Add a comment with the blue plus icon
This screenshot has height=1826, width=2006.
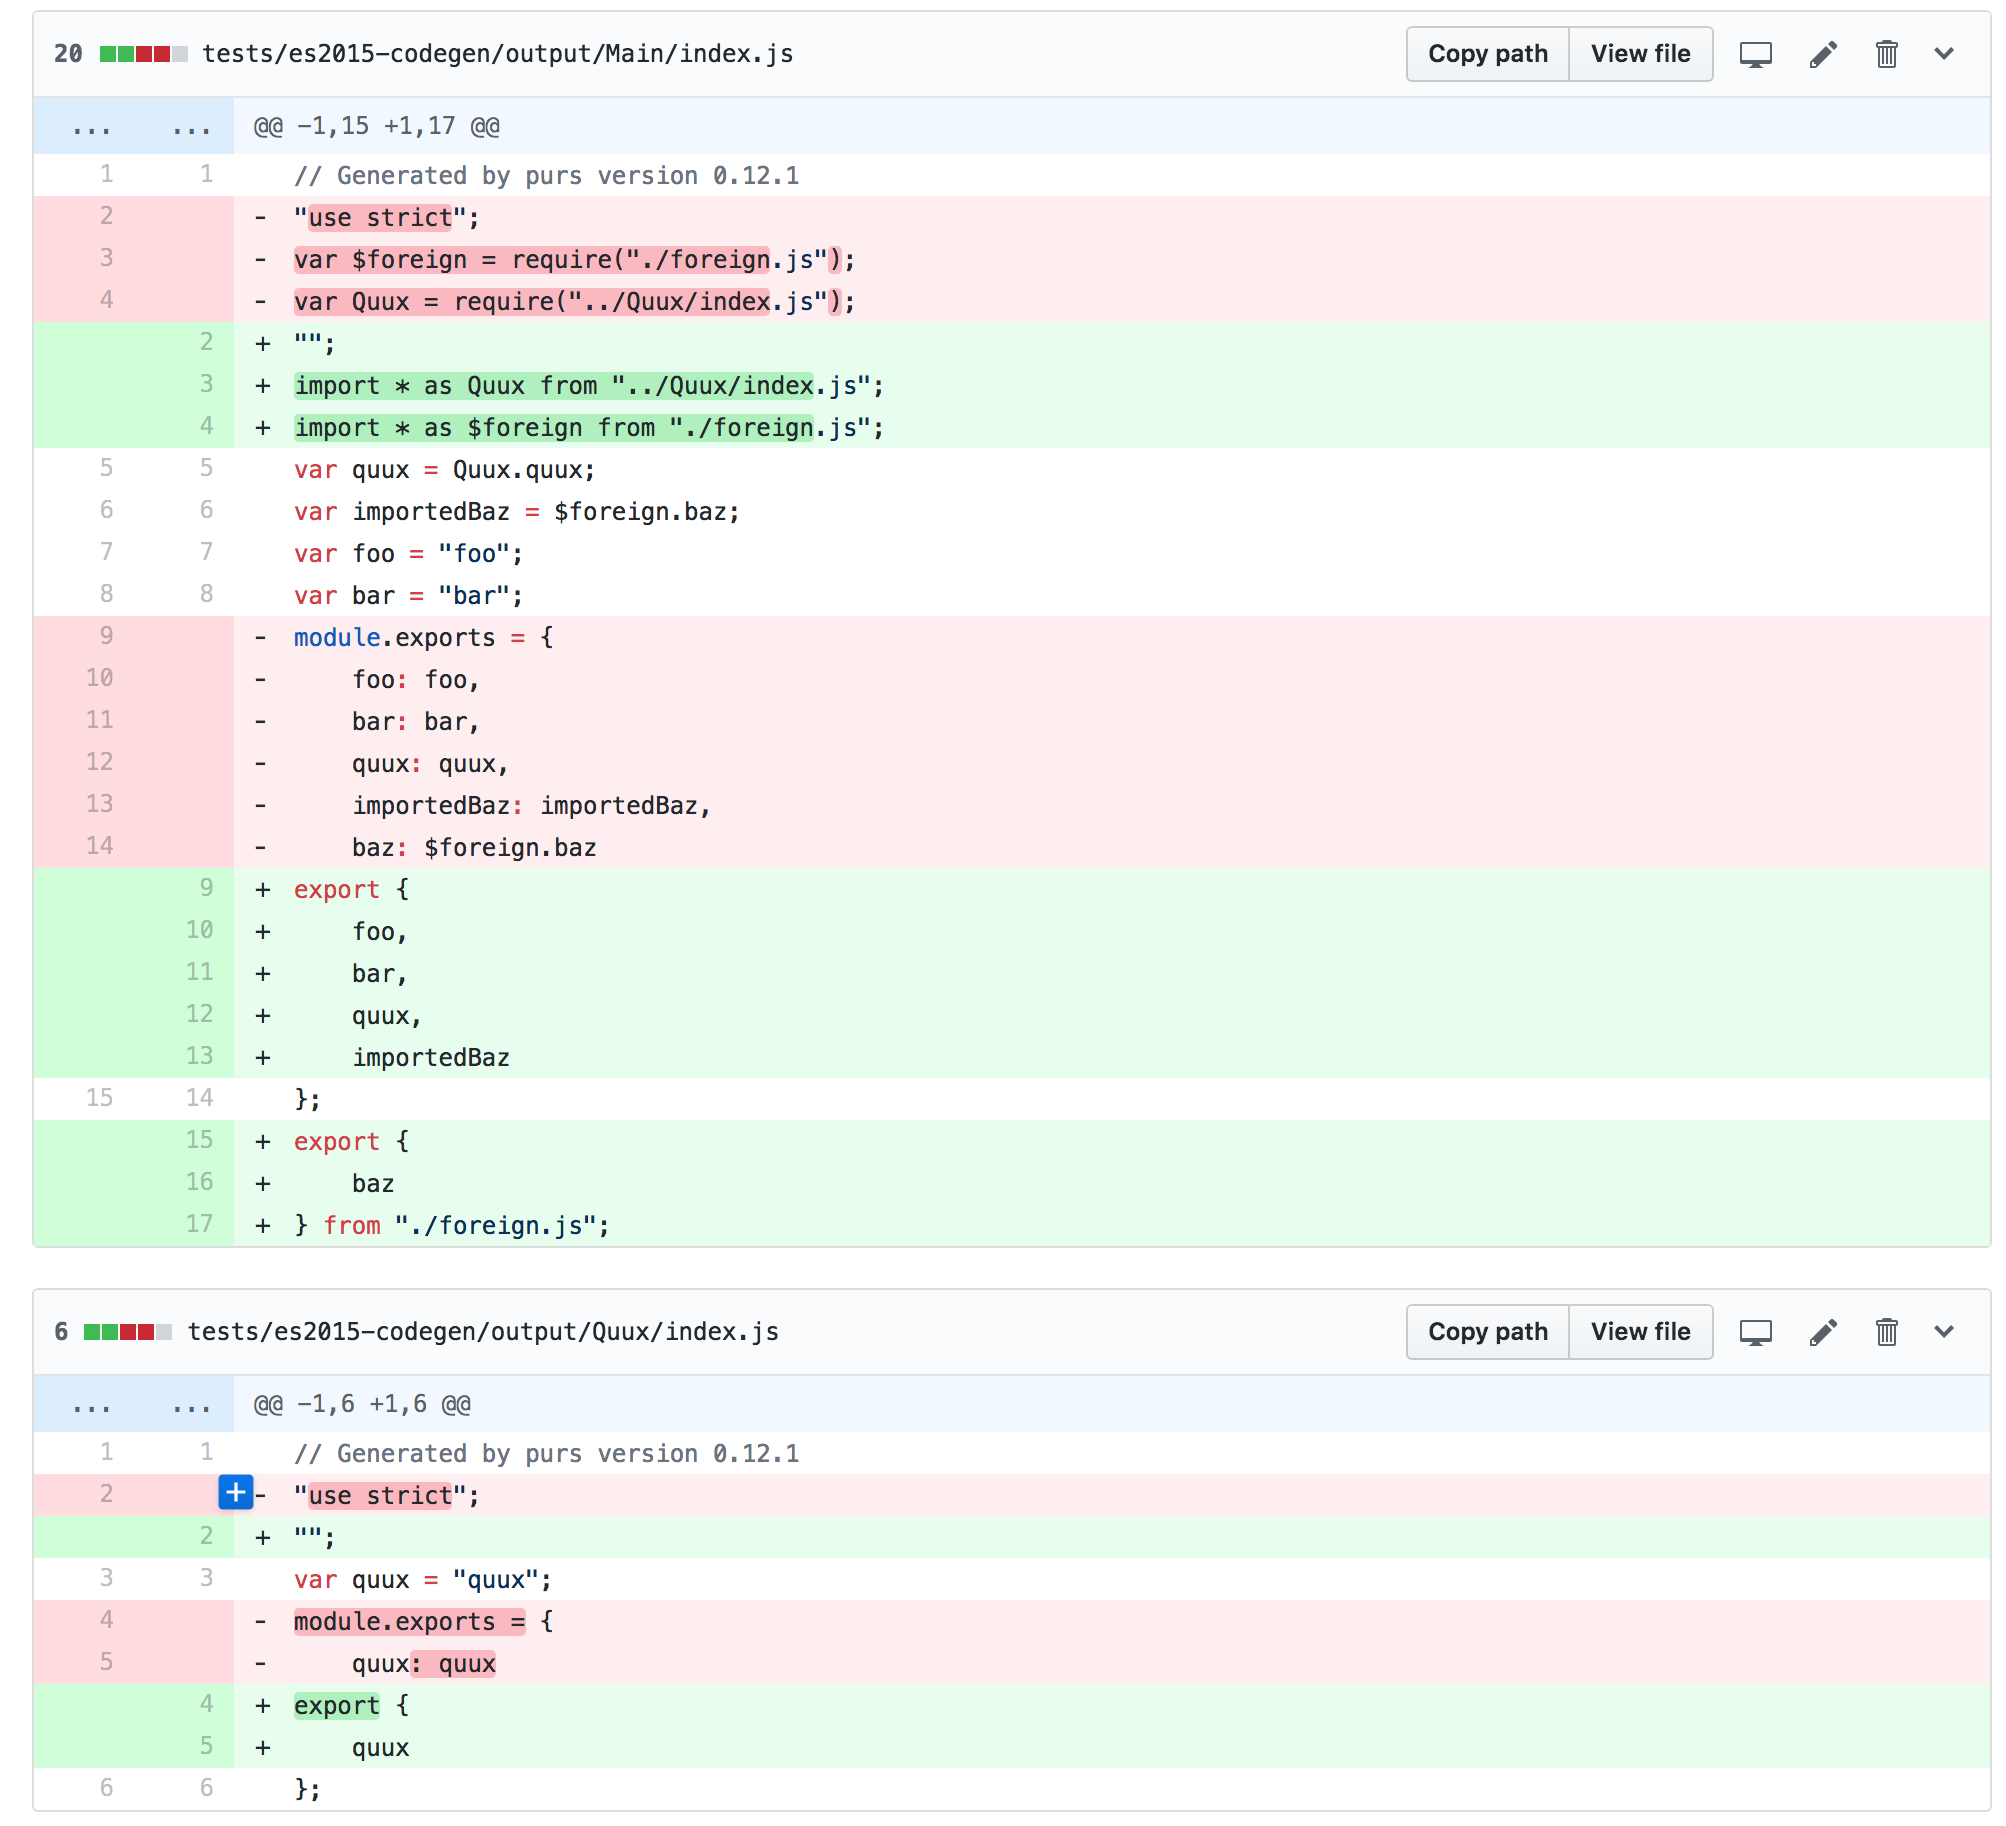pyautogui.click(x=236, y=1493)
